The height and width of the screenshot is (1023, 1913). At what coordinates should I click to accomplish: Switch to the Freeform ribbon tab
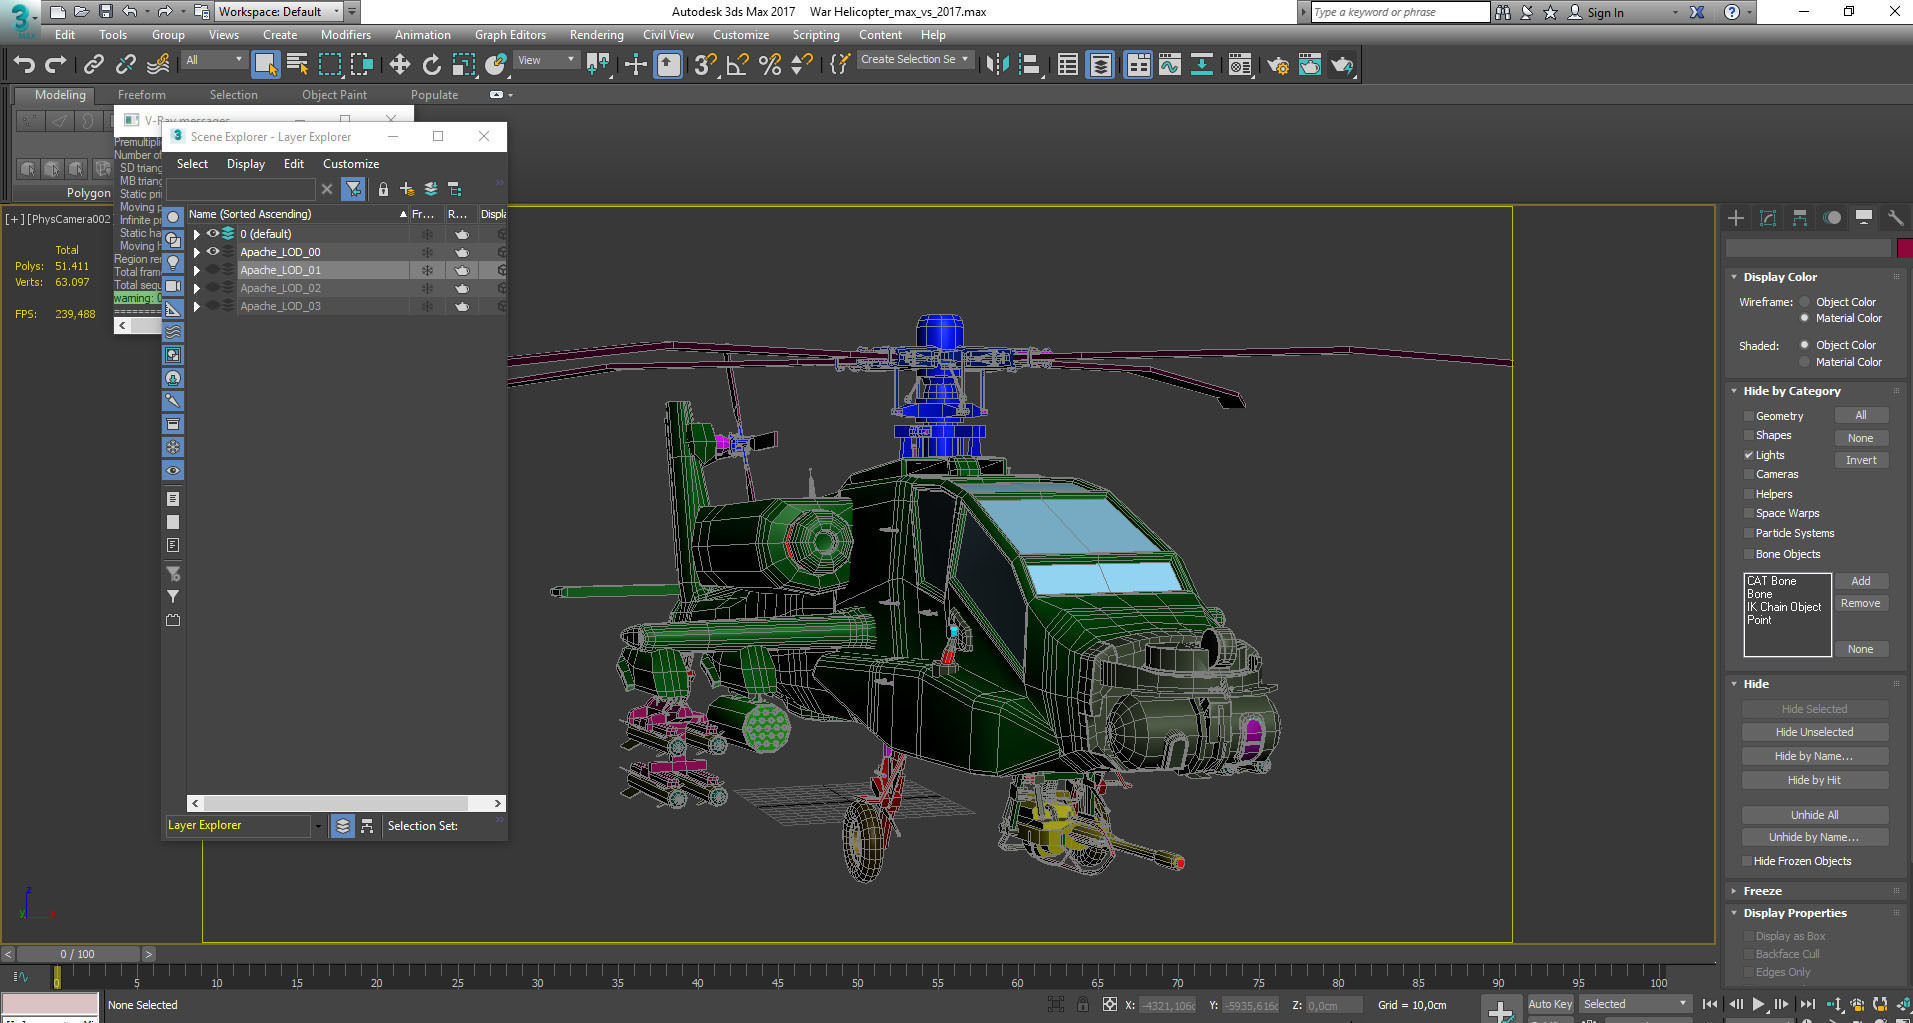(142, 95)
